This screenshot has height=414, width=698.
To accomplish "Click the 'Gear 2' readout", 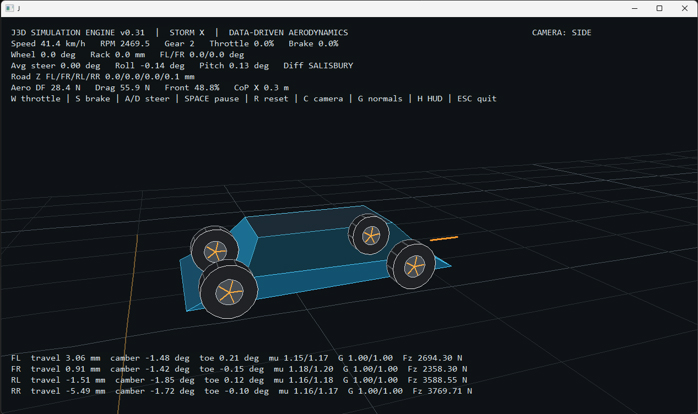I will pos(179,44).
